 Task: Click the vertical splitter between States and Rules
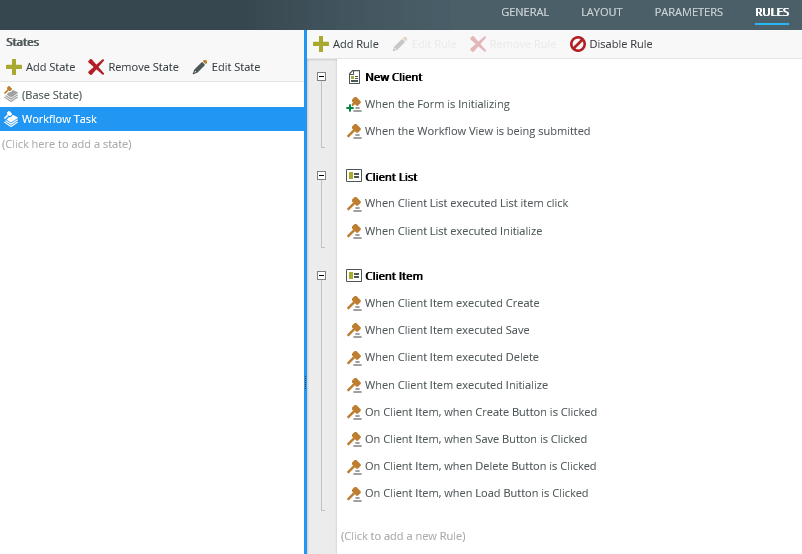pos(305,380)
